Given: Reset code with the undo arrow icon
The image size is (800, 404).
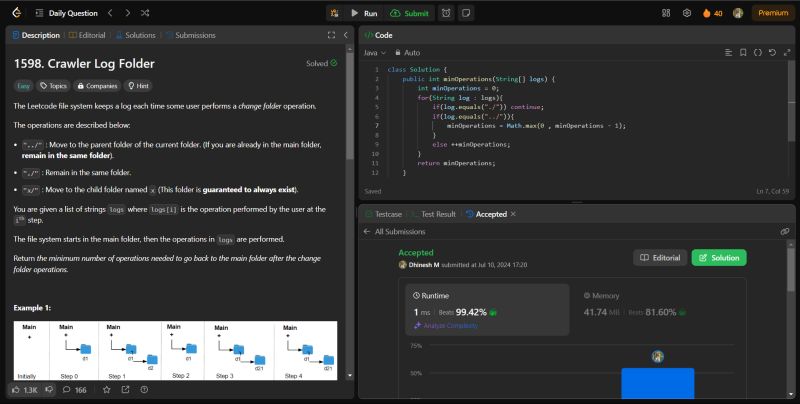Looking at the screenshot, I should point(773,52).
